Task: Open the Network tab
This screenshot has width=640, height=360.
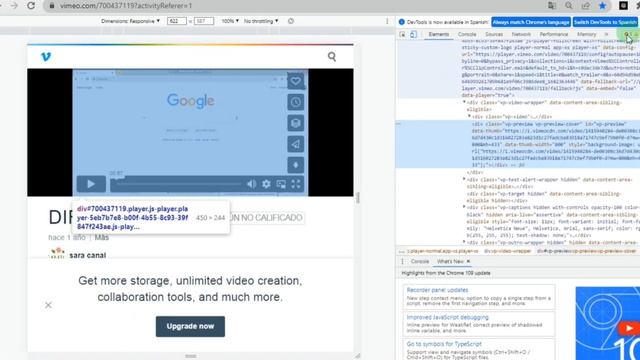Action: [521, 34]
